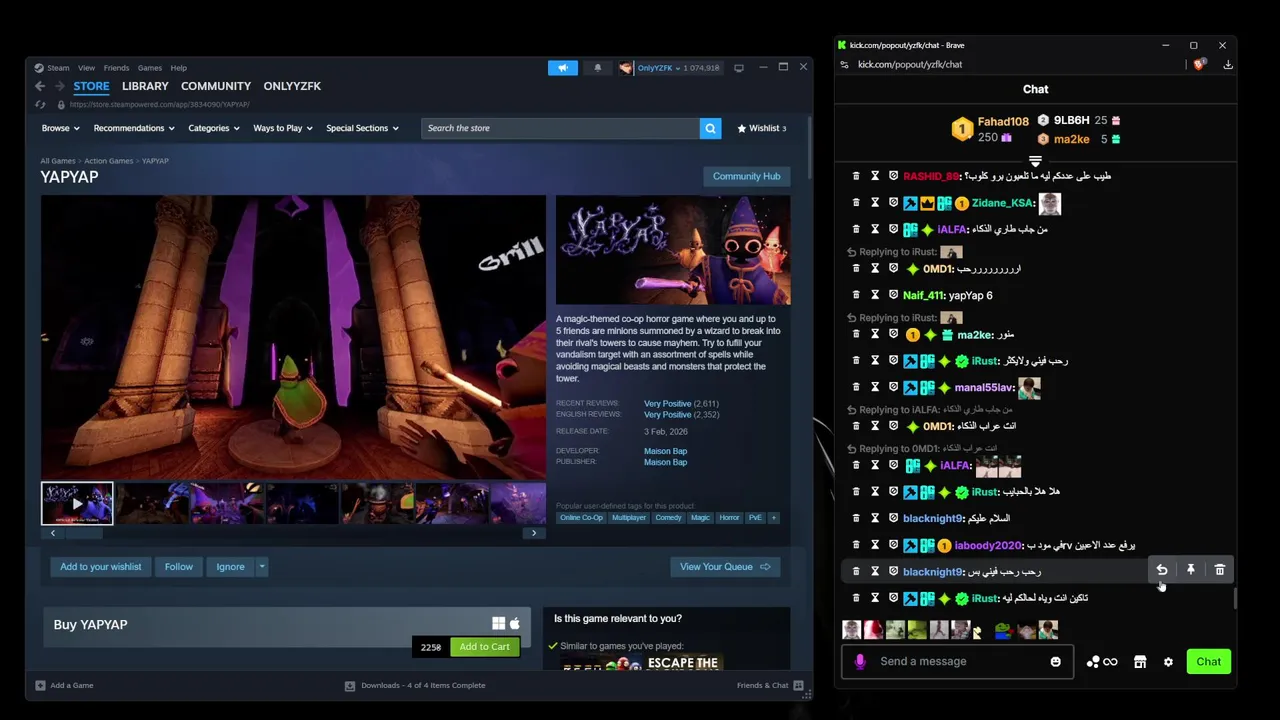Image resolution: width=1280 pixels, height=720 pixels.
Task: Click Add a Game plus icon
Action: pyautogui.click(x=40, y=686)
